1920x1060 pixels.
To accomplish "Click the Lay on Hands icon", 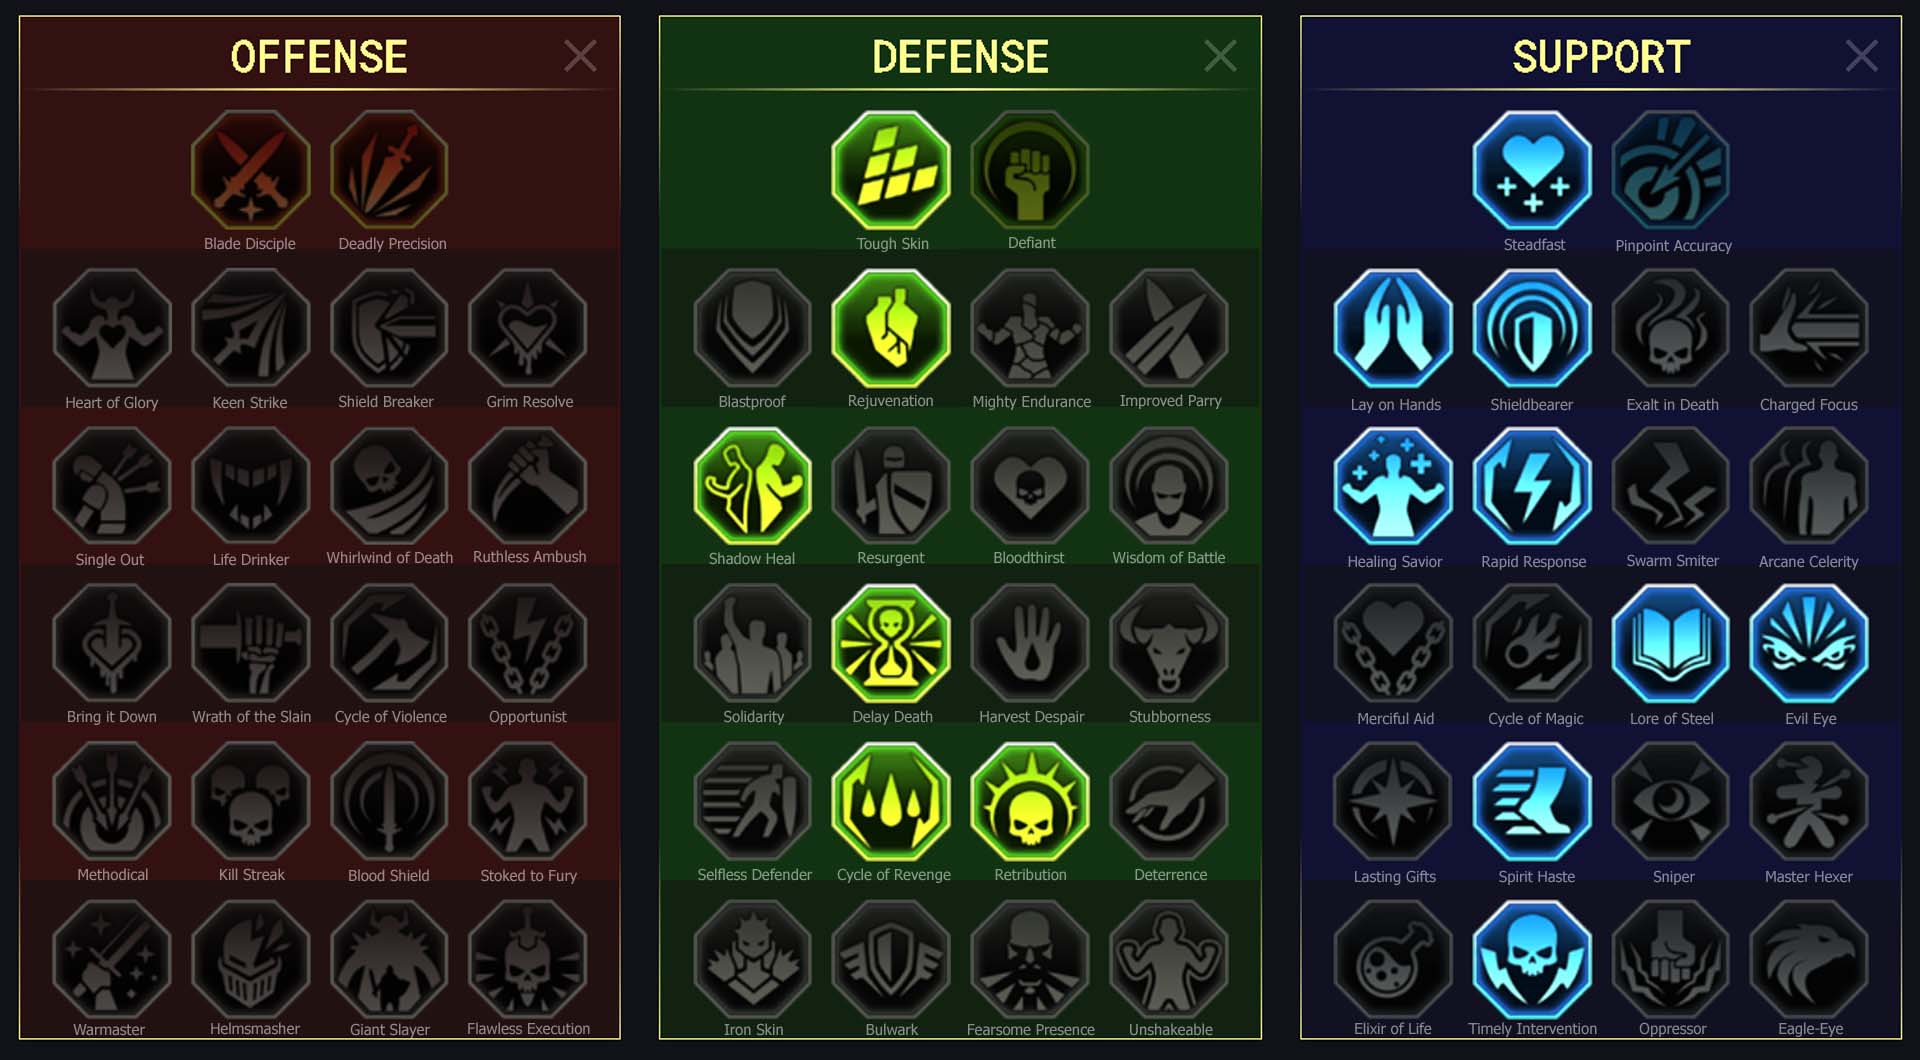I will [x=1393, y=328].
